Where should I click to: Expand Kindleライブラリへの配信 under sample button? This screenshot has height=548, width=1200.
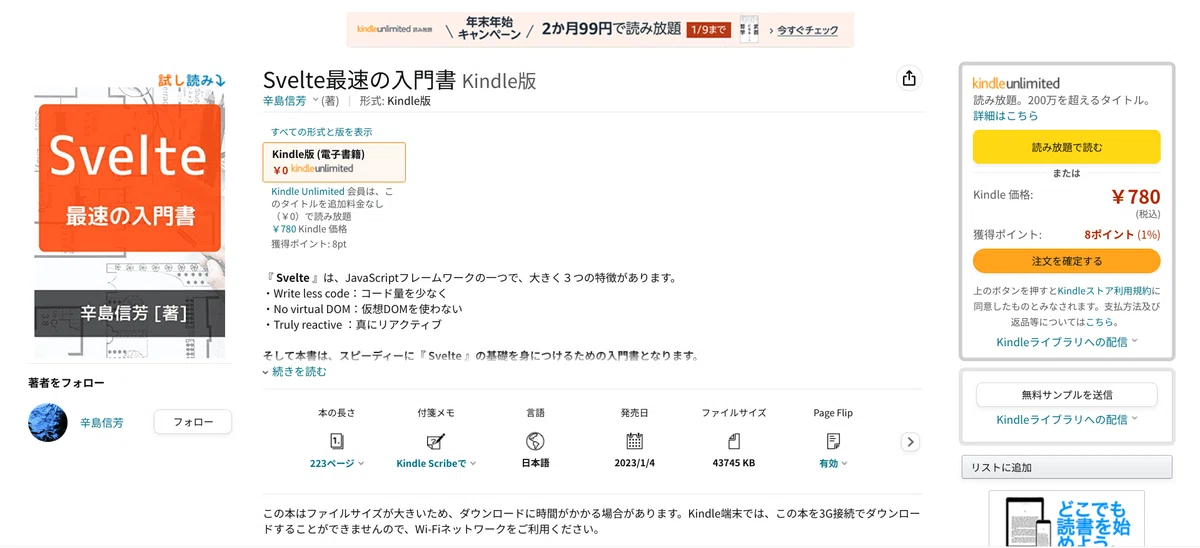[1066, 420]
